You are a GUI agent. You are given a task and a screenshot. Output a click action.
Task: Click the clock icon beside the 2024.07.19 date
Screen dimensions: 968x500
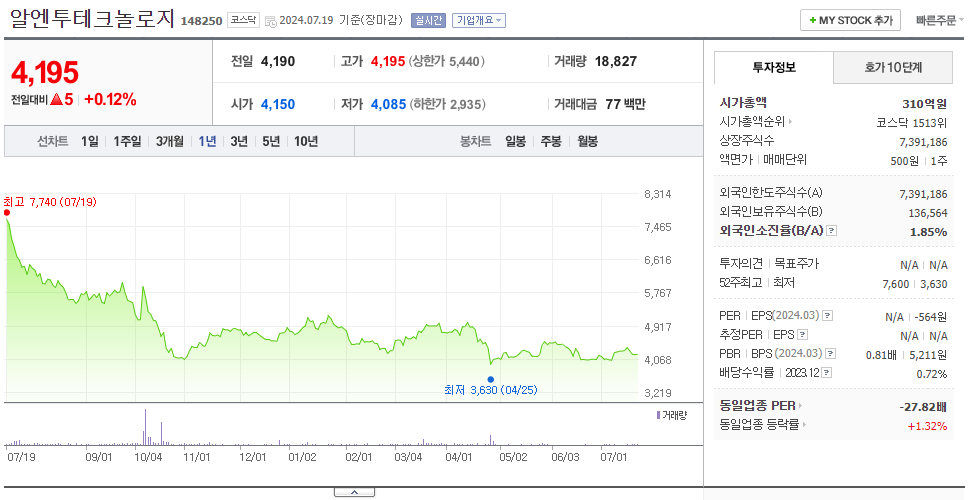click(270, 21)
